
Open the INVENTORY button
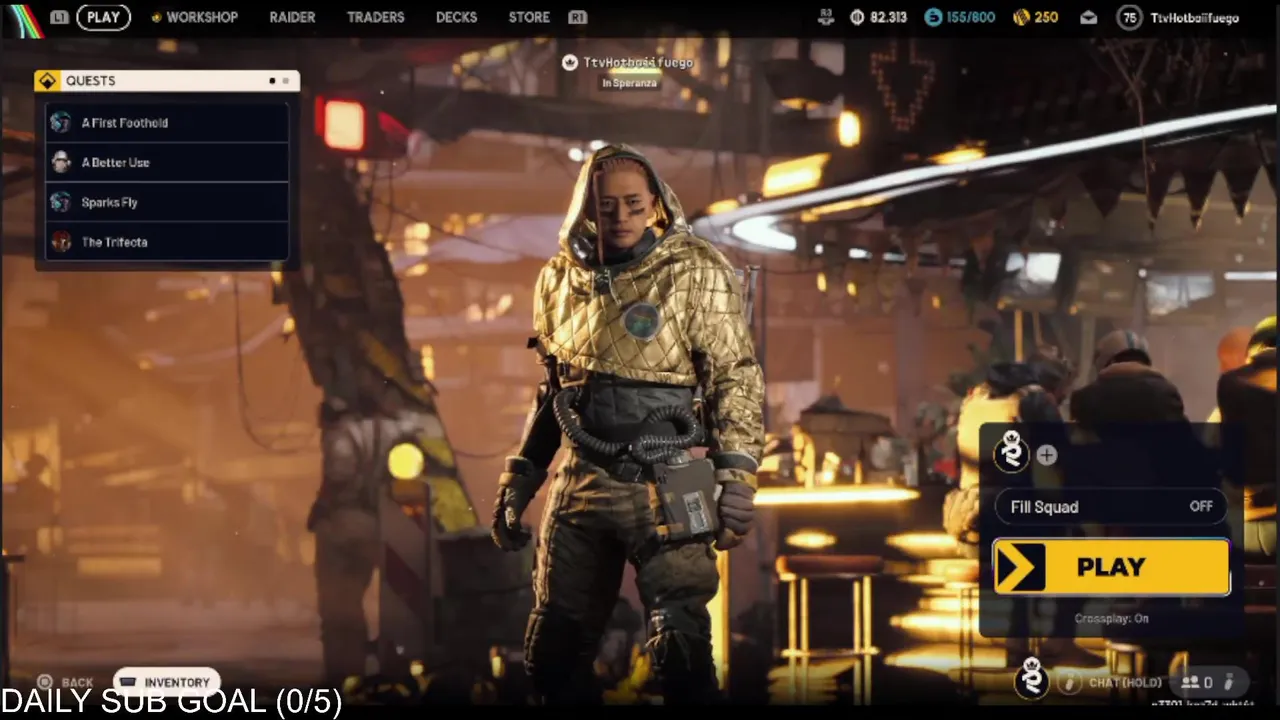[165, 683]
